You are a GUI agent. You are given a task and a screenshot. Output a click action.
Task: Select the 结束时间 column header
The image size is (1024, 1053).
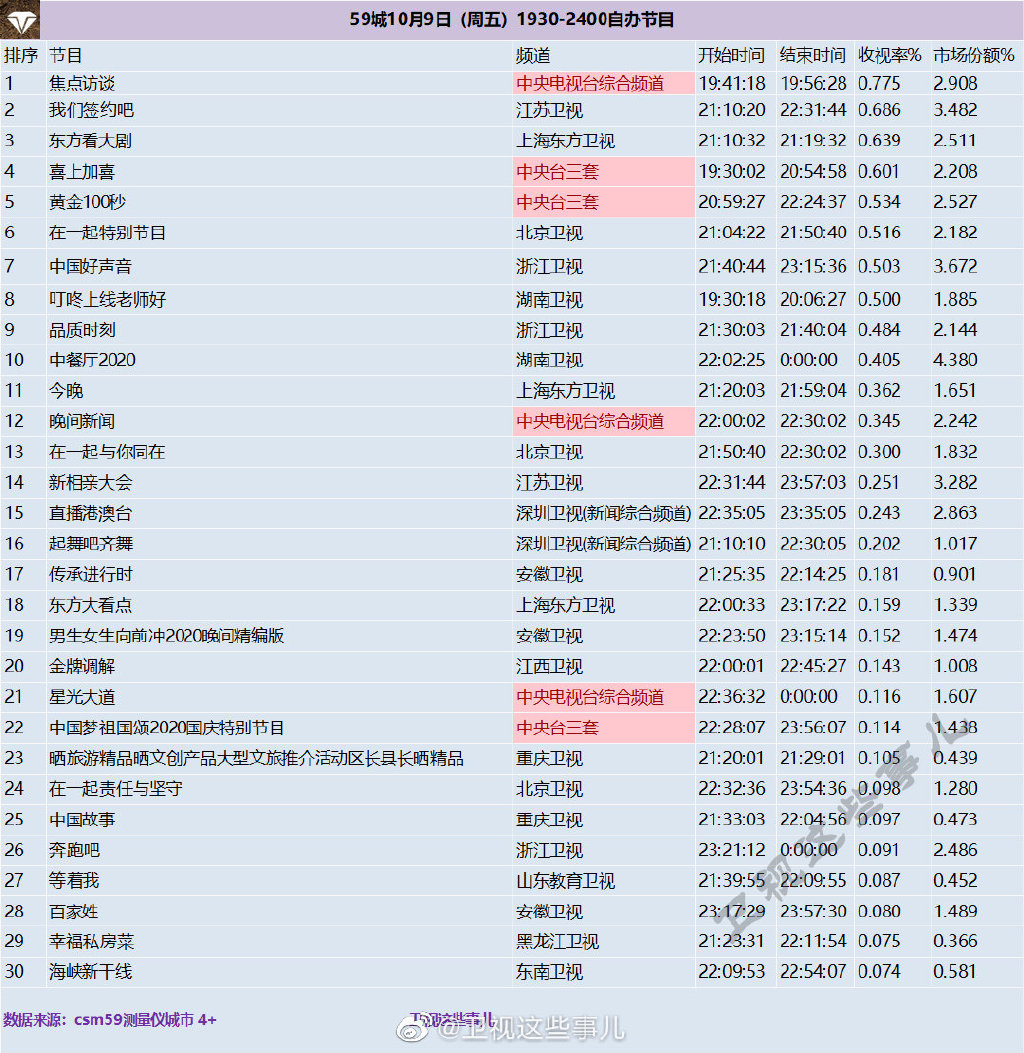[x=812, y=56]
